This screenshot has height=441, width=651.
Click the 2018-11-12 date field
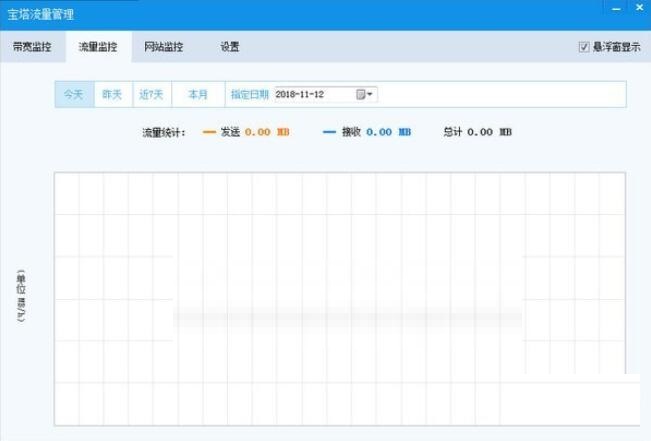(x=312, y=94)
